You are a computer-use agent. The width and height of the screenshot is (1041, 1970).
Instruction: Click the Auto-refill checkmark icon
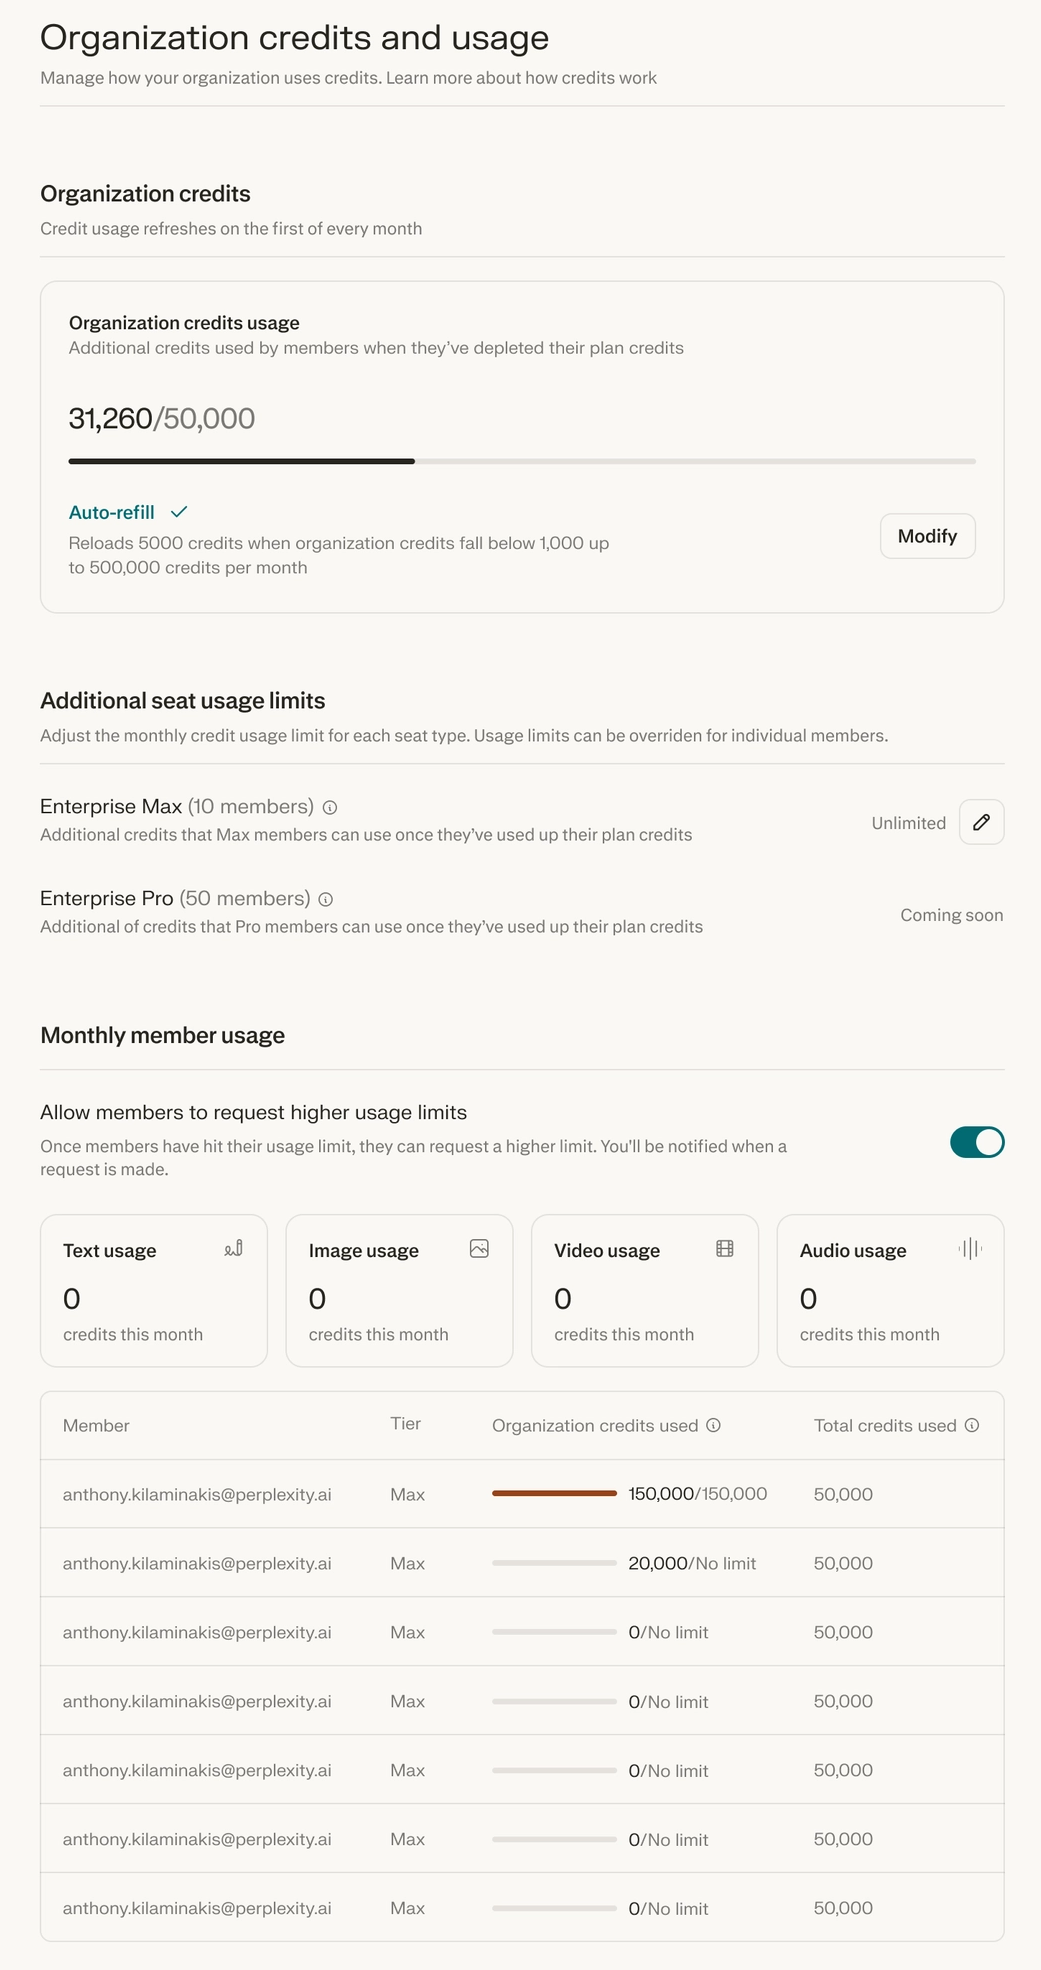click(x=179, y=512)
